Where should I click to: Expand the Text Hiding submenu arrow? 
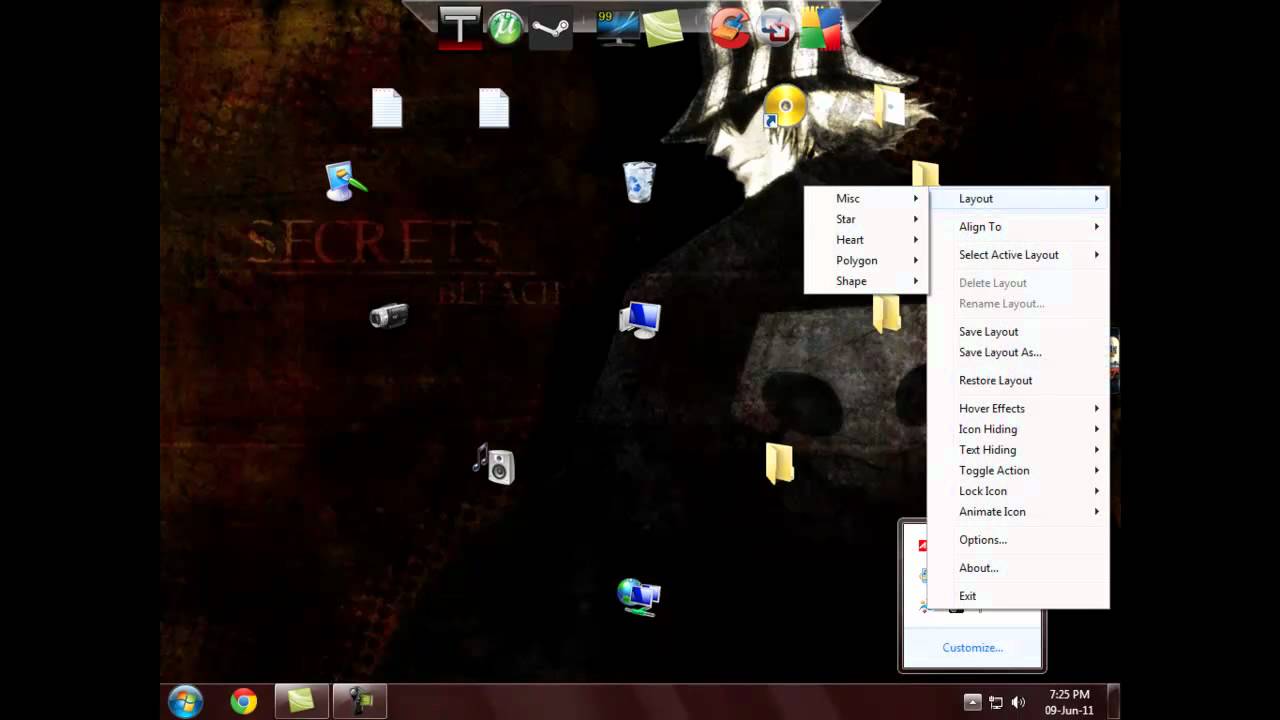(1097, 450)
